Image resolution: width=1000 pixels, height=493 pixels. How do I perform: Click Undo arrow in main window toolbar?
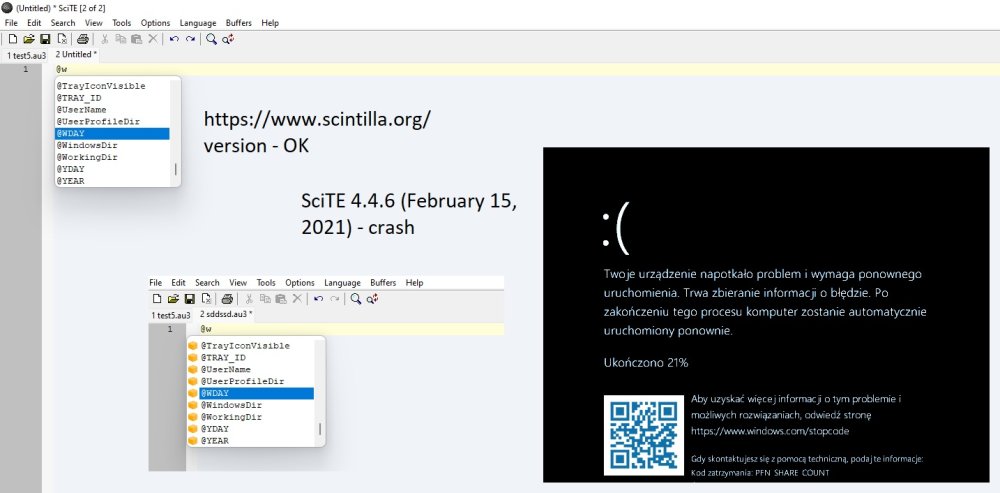coord(174,39)
